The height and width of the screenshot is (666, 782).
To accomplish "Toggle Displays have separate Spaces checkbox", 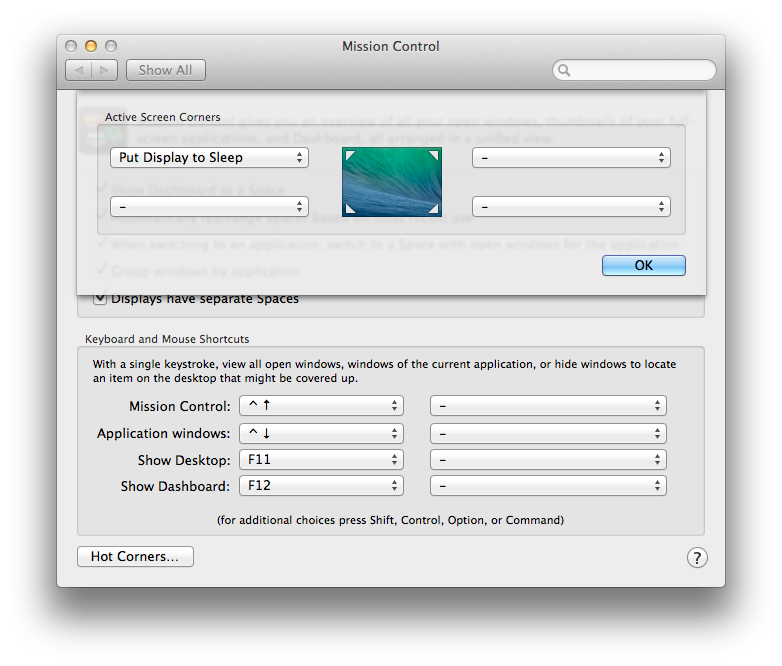I will pos(100,299).
